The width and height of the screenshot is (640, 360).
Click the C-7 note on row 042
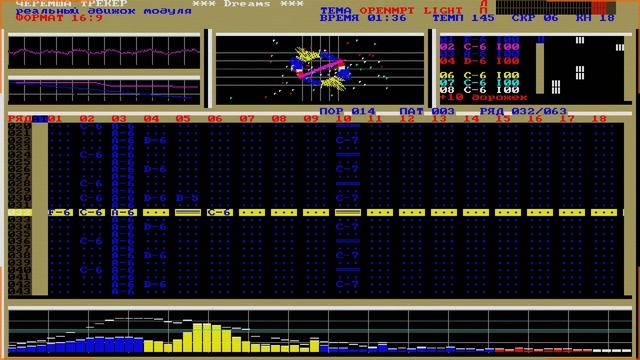[347, 284]
